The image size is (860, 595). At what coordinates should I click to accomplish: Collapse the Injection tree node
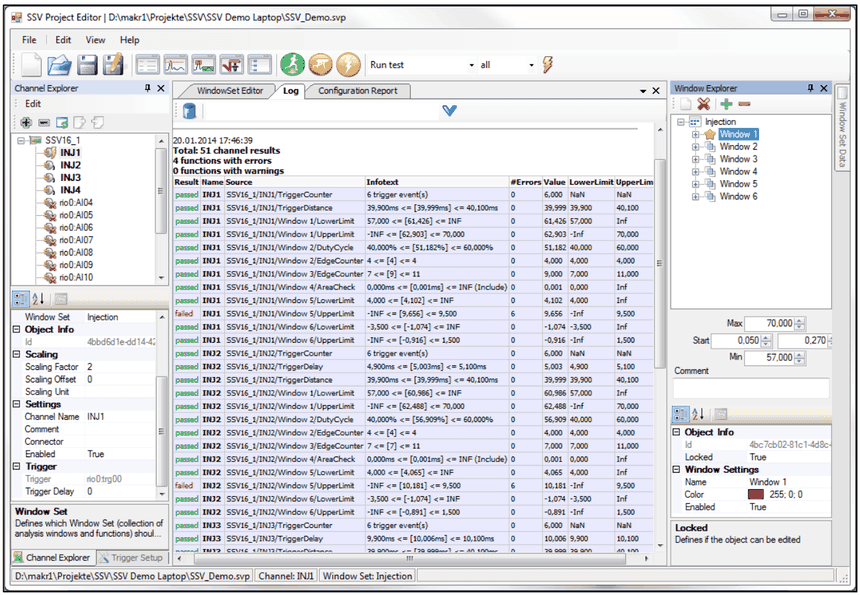pyautogui.click(x=681, y=122)
